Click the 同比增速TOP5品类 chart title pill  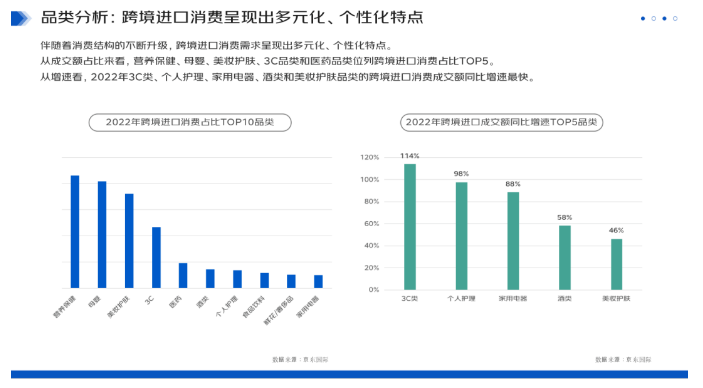[501, 122]
